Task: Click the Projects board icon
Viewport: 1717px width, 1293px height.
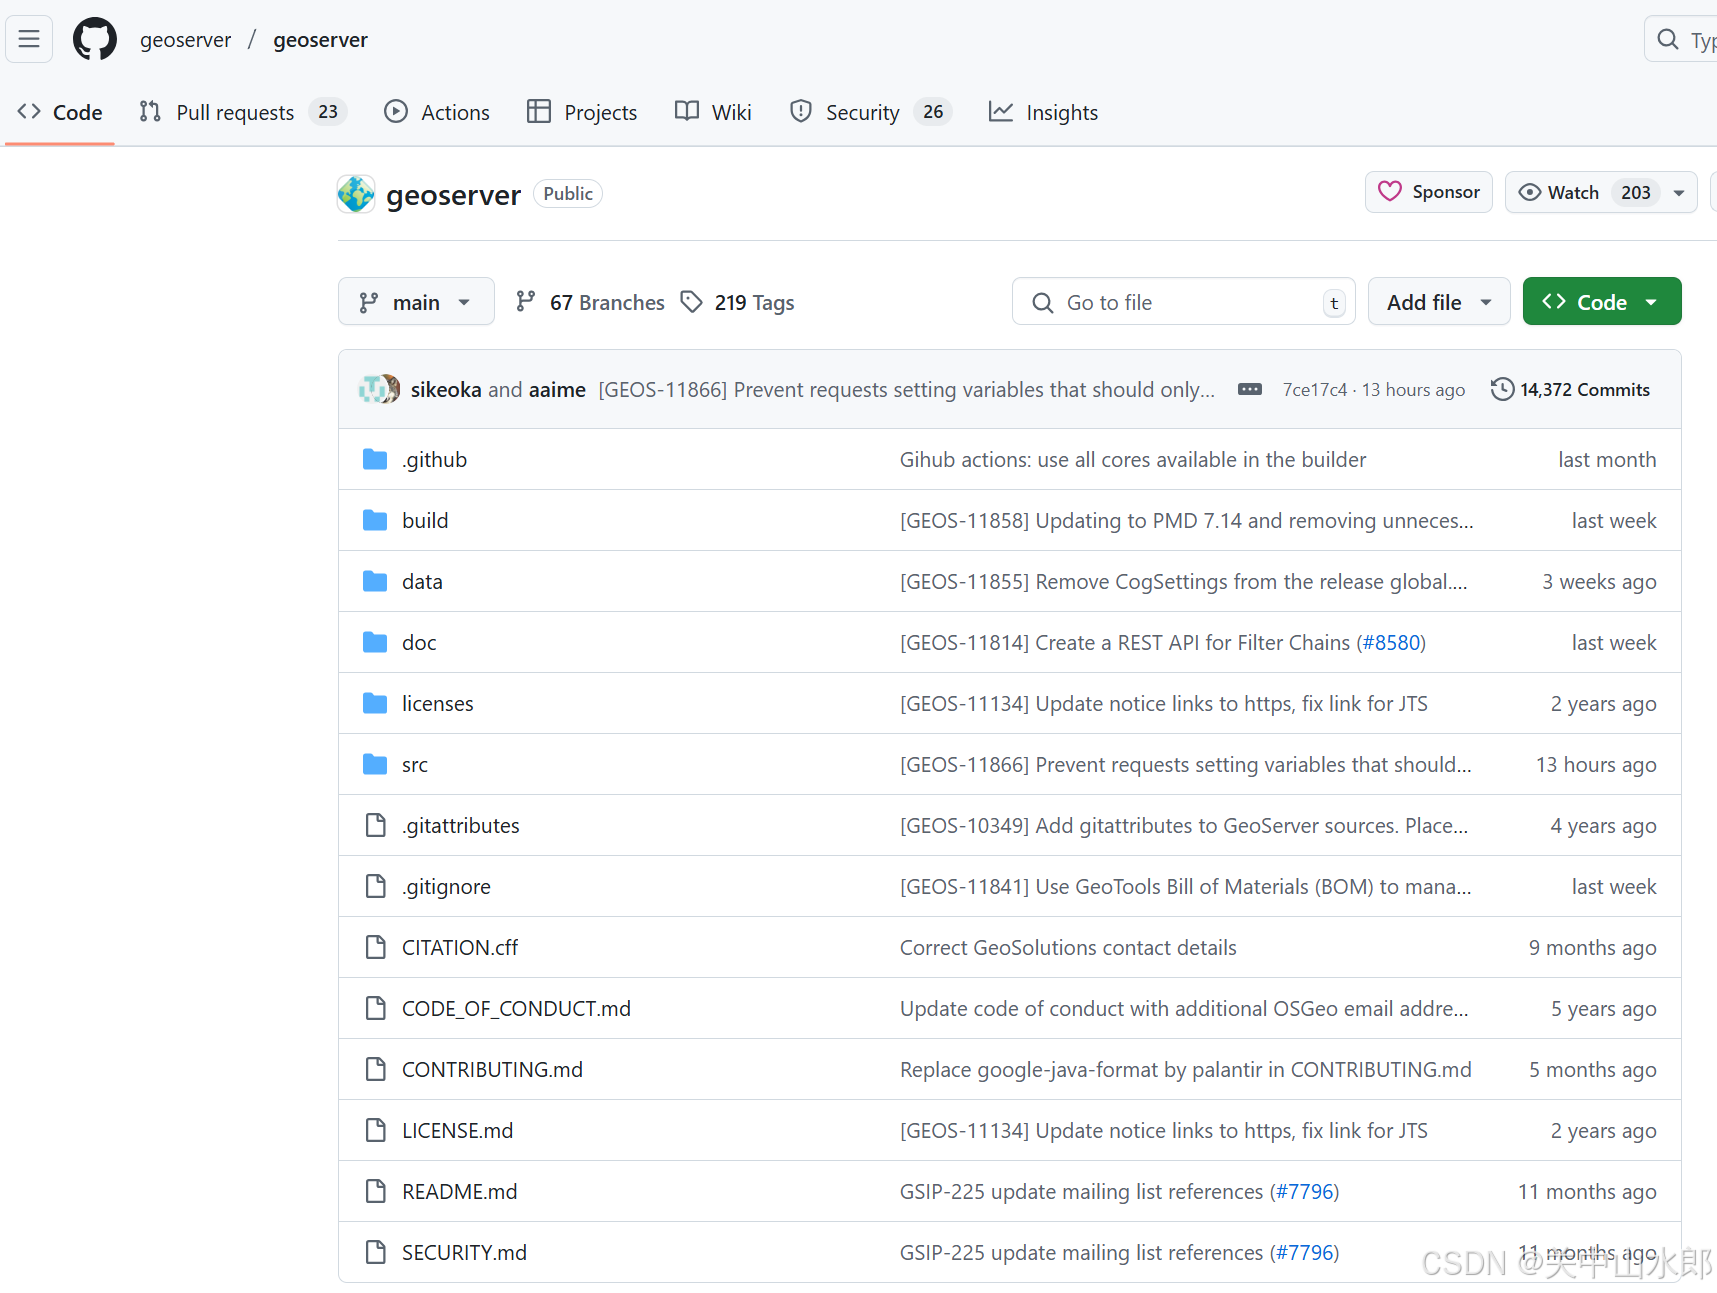Action: tap(539, 112)
